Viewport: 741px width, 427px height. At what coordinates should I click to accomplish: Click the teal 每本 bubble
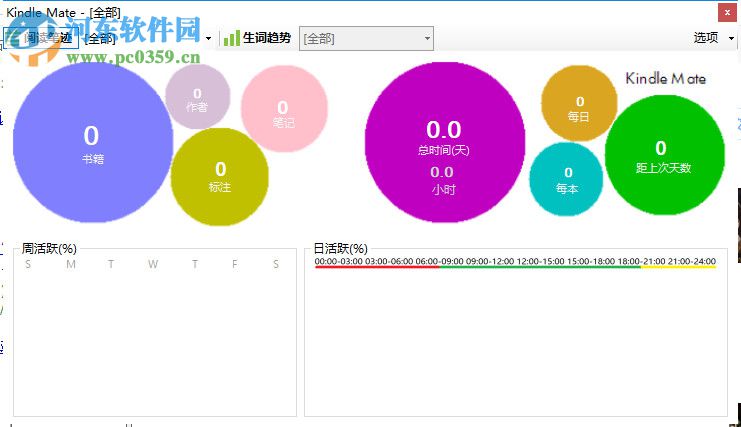tap(566, 179)
